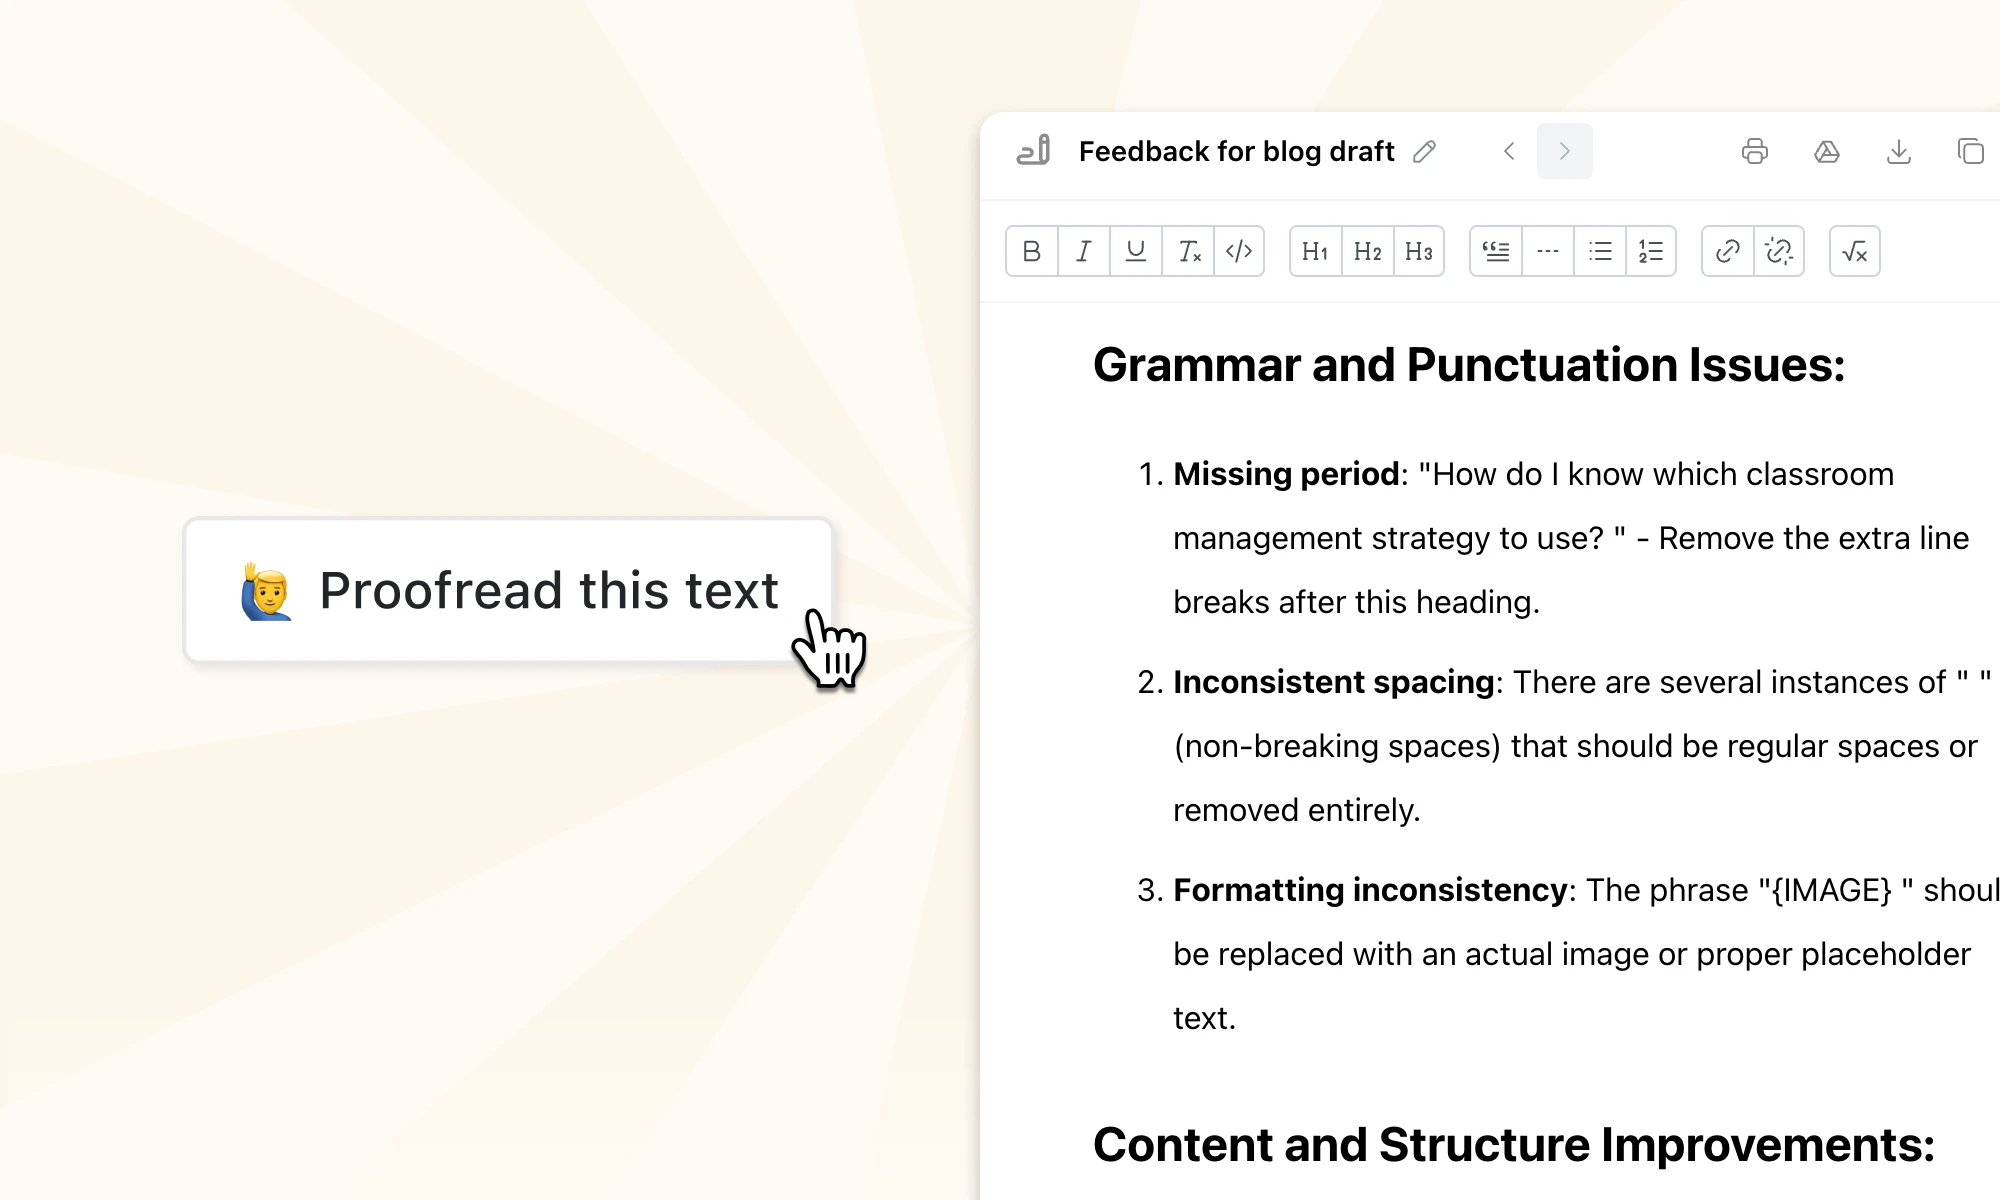Image resolution: width=2000 pixels, height=1200 pixels.
Task: Apply Heading 1 style
Action: click(1314, 251)
